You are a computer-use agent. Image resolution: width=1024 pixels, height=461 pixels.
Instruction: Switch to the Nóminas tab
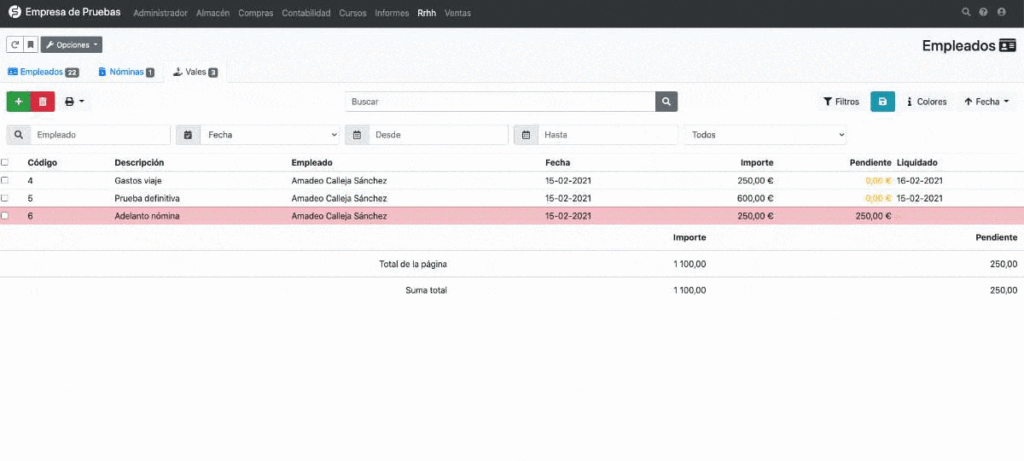click(x=126, y=72)
